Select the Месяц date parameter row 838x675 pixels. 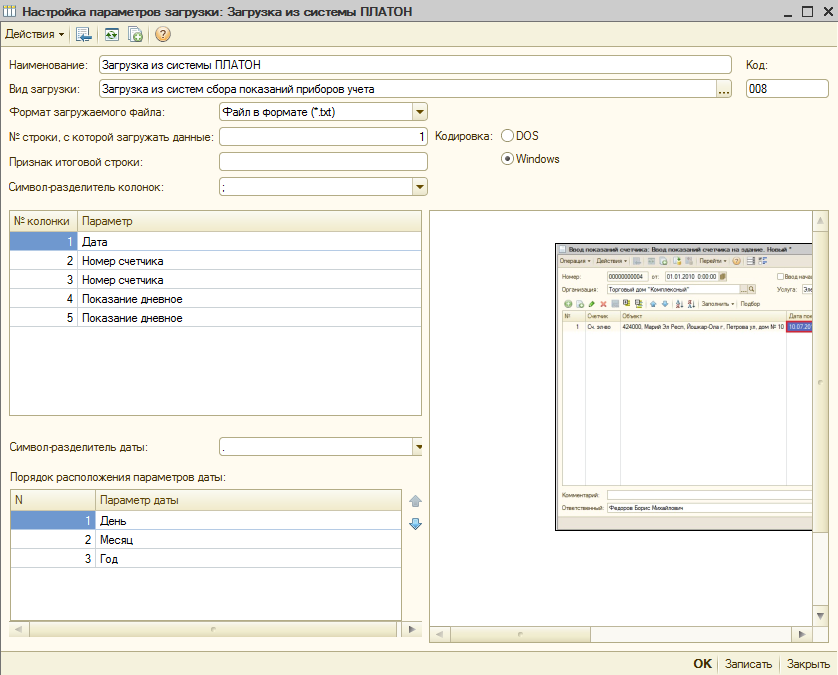click(x=206, y=540)
